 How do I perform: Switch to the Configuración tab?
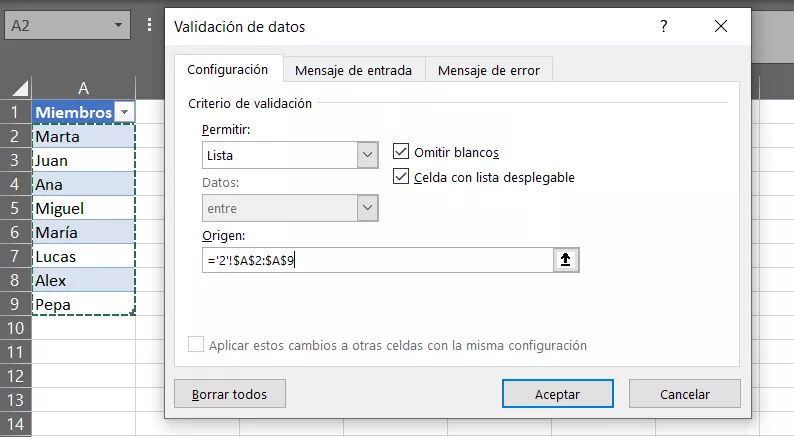tap(227, 69)
